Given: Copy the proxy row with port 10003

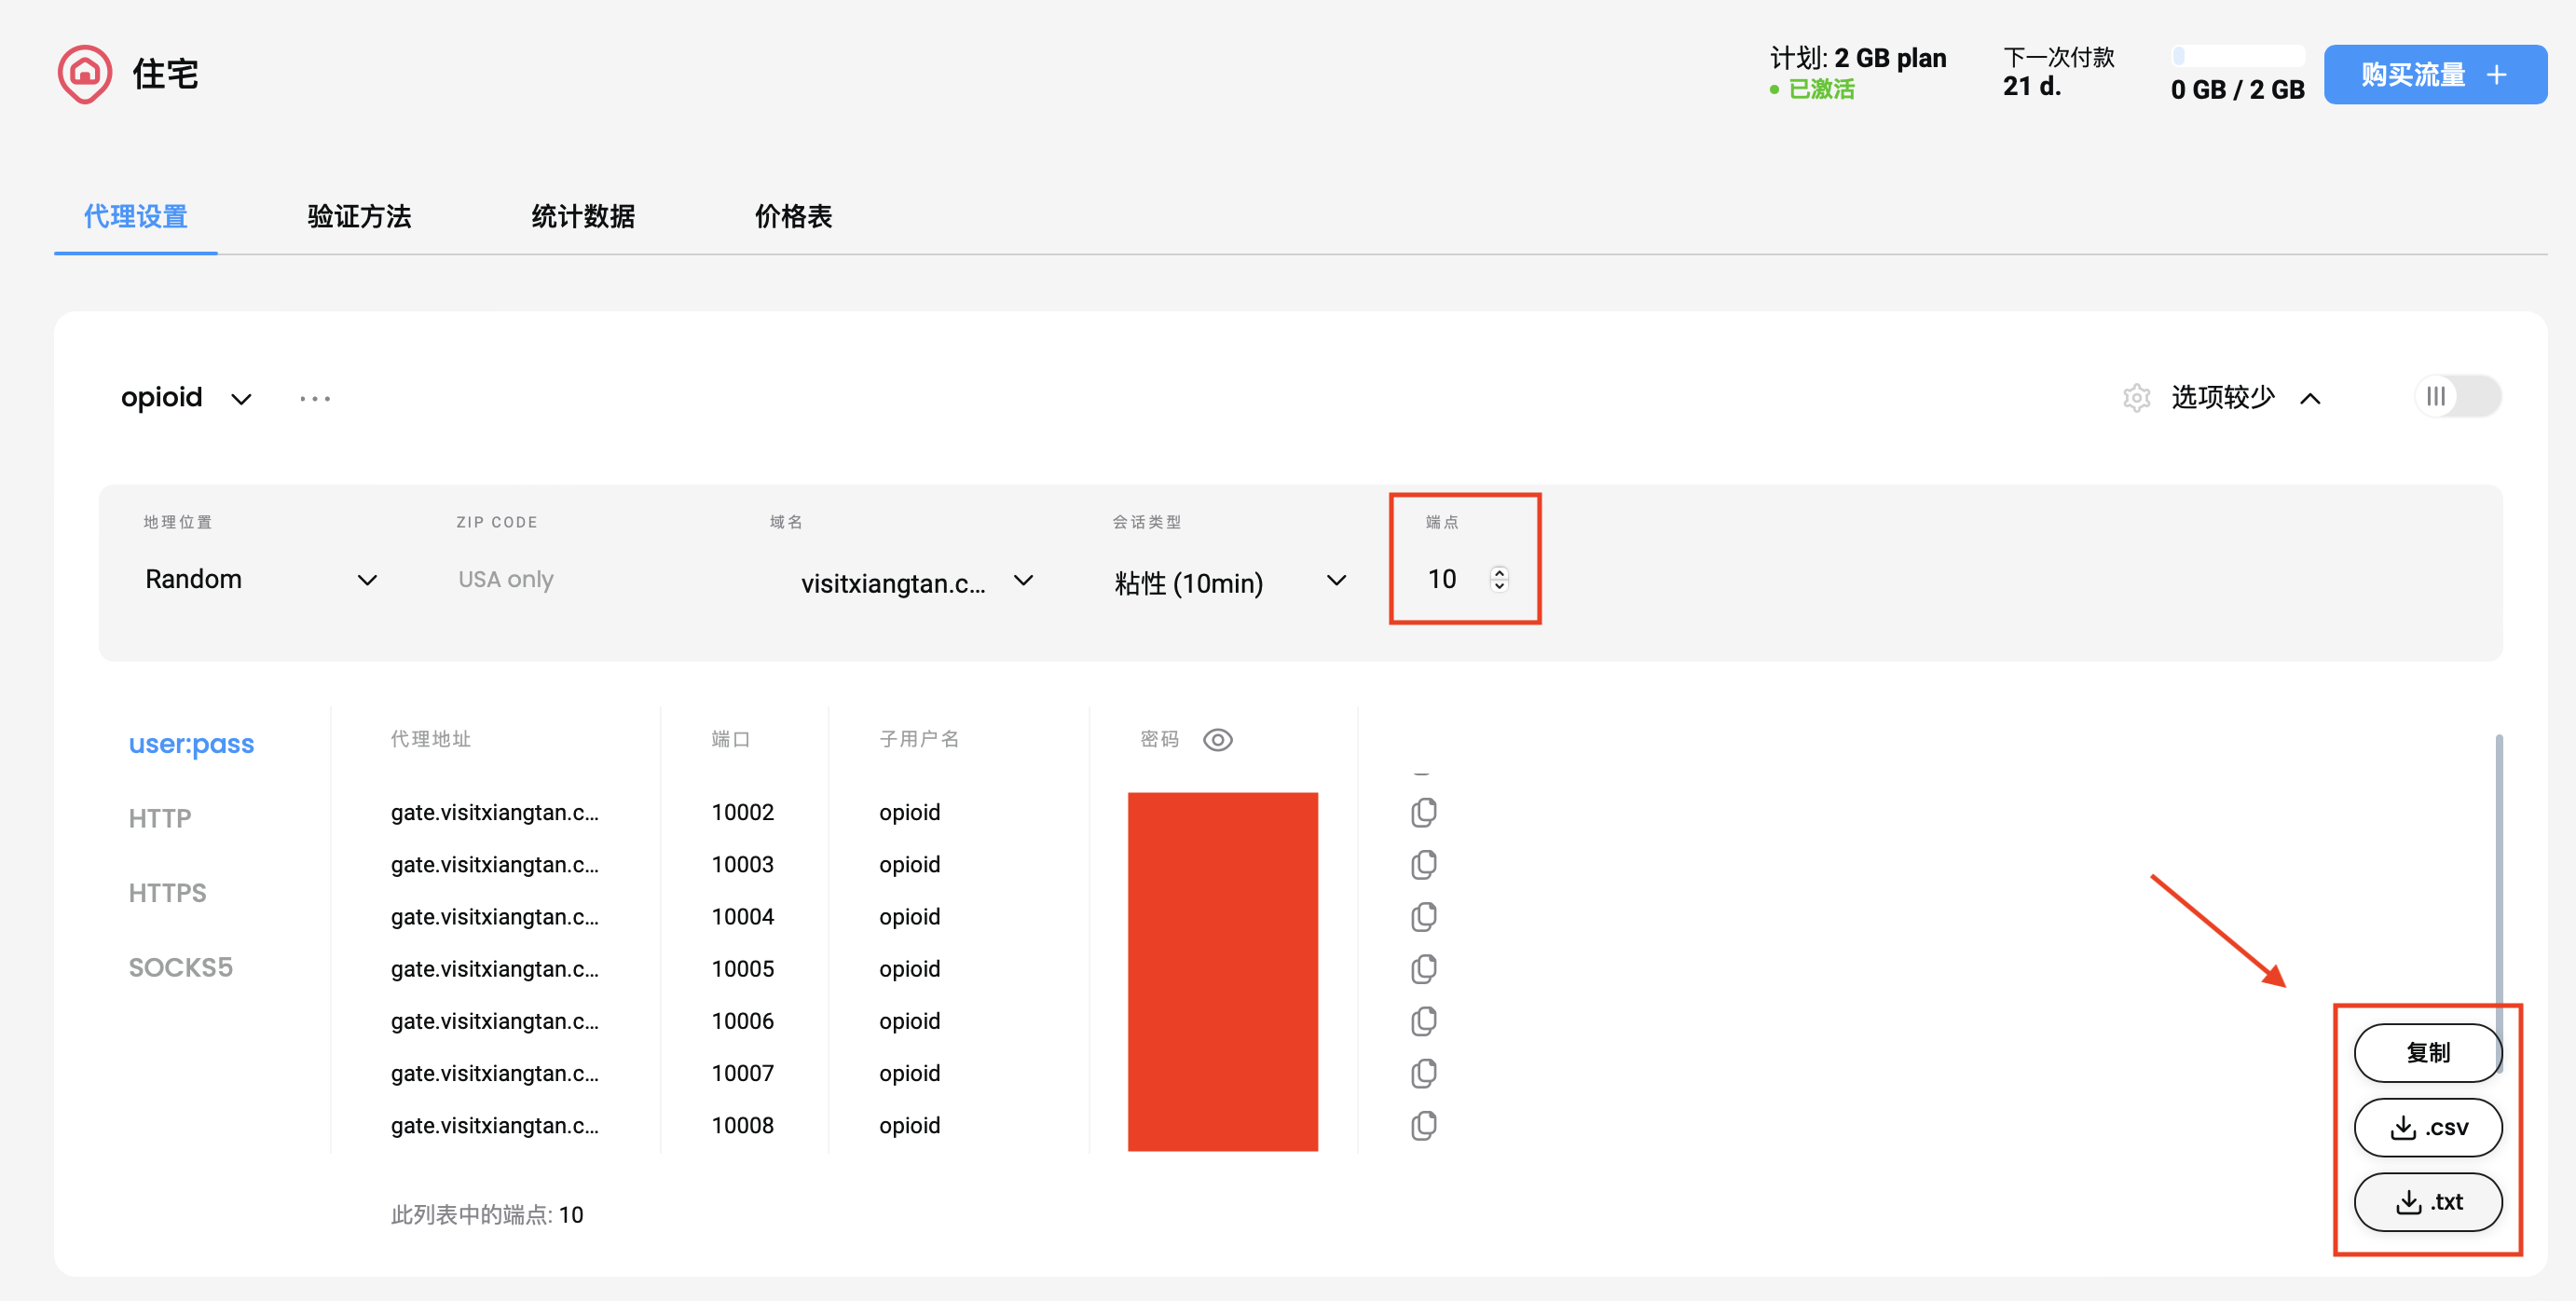Looking at the screenshot, I should pos(1423,864).
